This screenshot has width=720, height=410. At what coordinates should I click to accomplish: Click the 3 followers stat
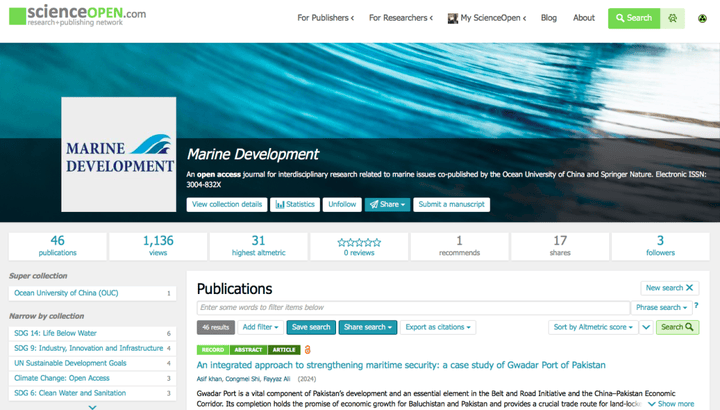click(660, 246)
